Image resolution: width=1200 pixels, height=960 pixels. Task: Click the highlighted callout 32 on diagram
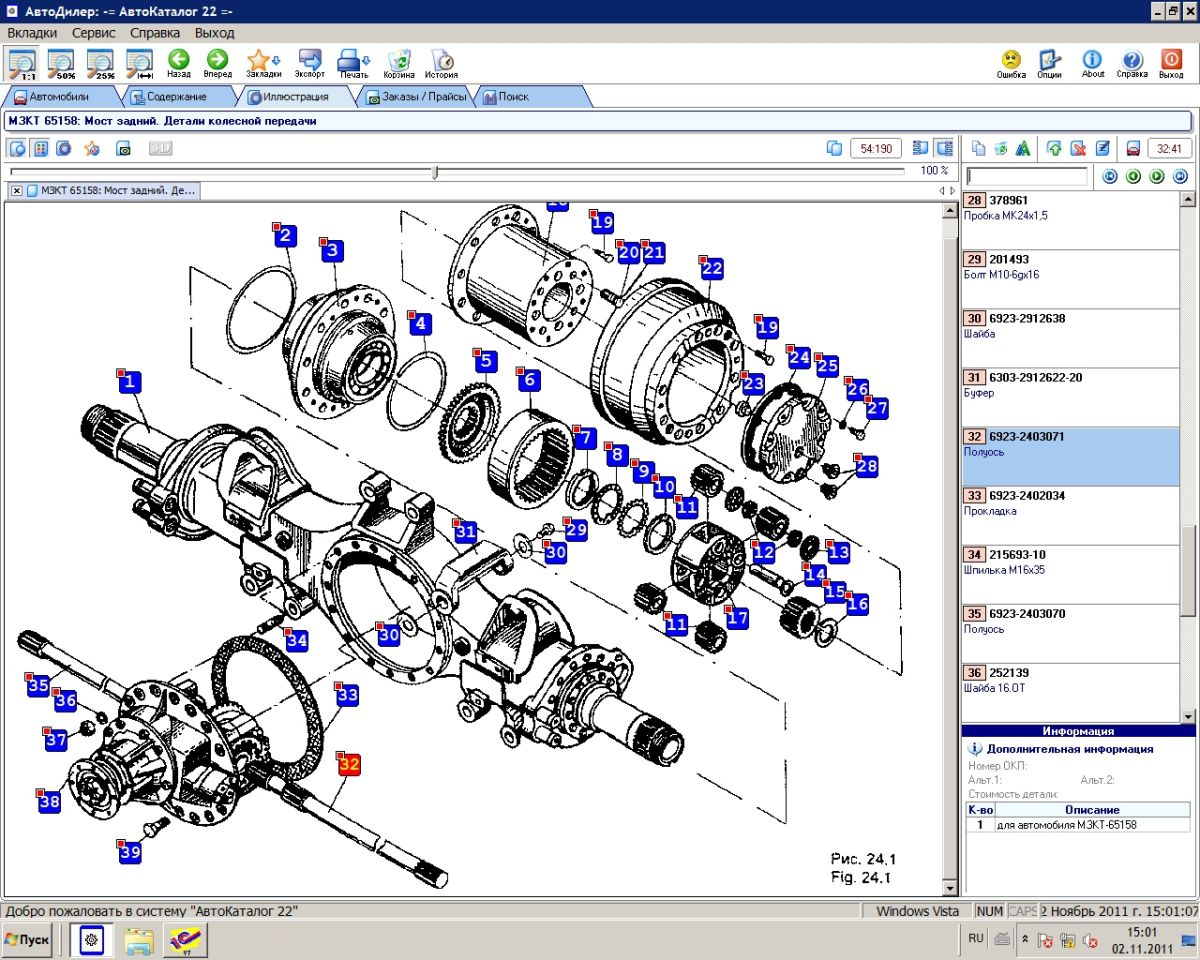pyautogui.click(x=348, y=765)
